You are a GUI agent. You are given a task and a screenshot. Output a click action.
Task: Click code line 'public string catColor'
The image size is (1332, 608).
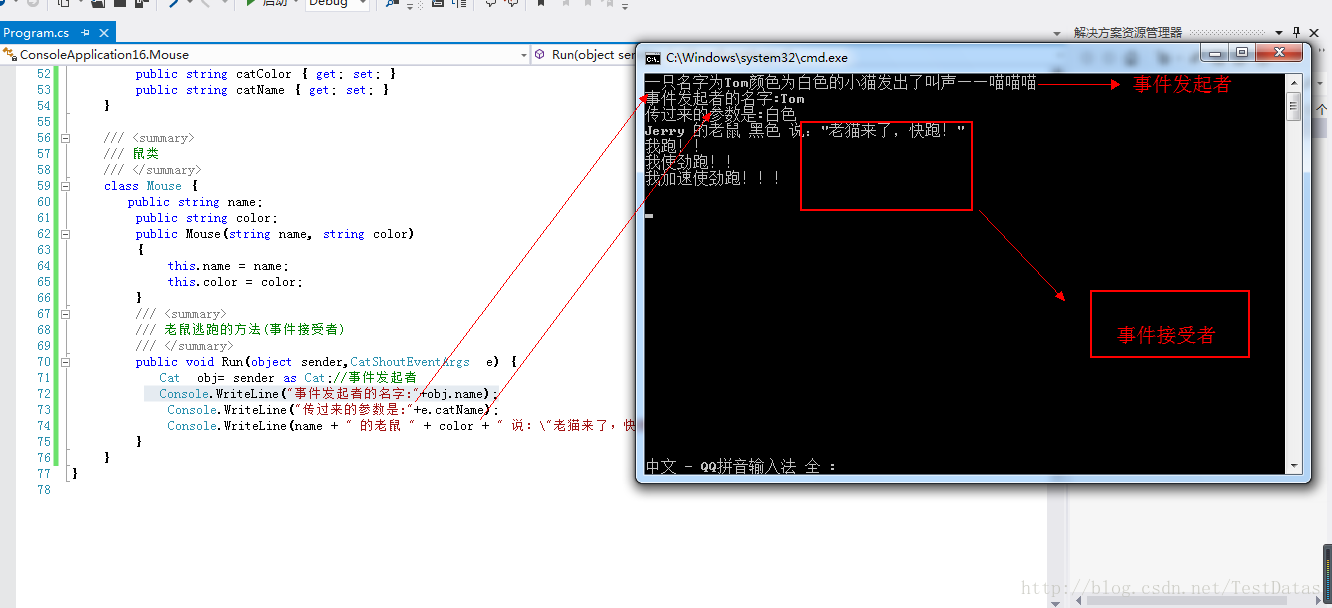(266, 74)
